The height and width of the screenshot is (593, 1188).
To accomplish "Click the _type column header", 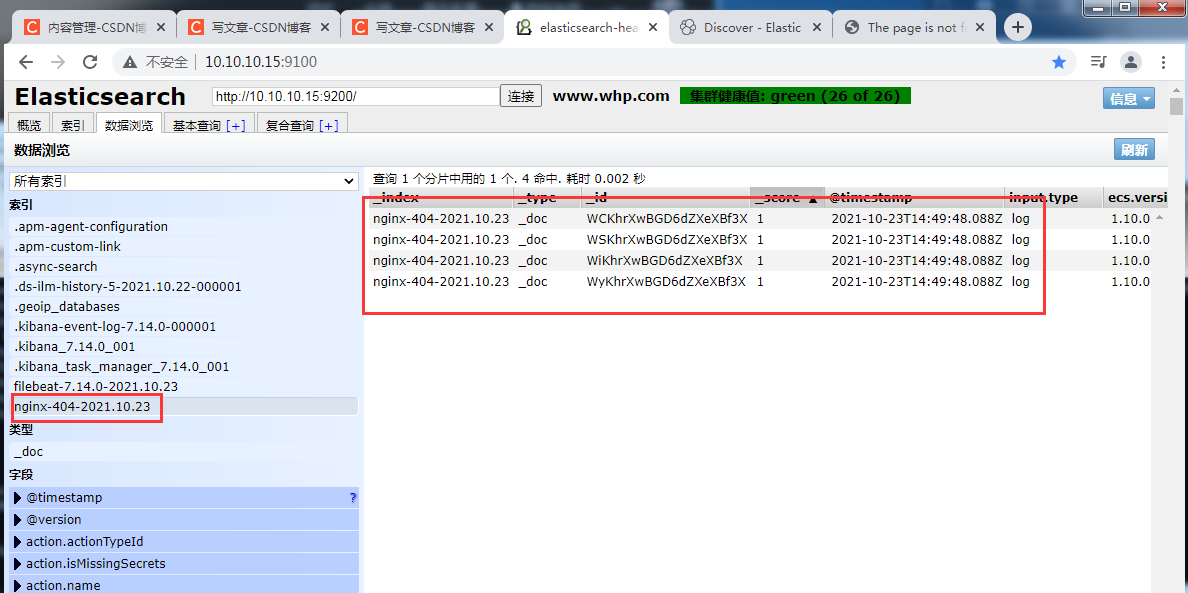I will (x=548, y=198).
